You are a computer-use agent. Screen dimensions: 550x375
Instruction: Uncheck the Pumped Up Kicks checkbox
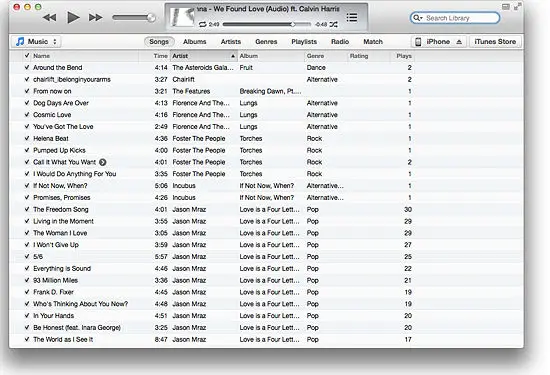pos(27,150)
